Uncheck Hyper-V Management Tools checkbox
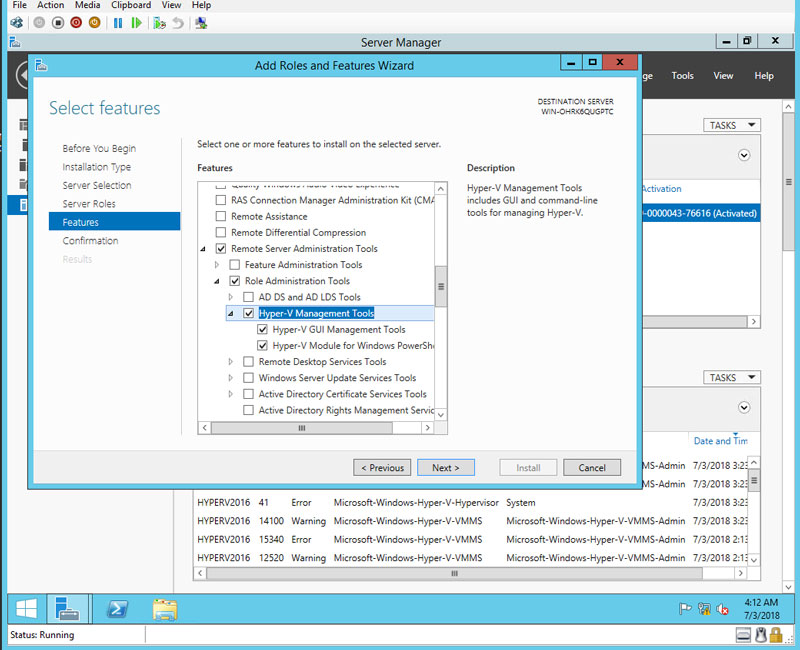Image resolution: width=800 pixels, height=650 pixels. click(x=248, y=313)
